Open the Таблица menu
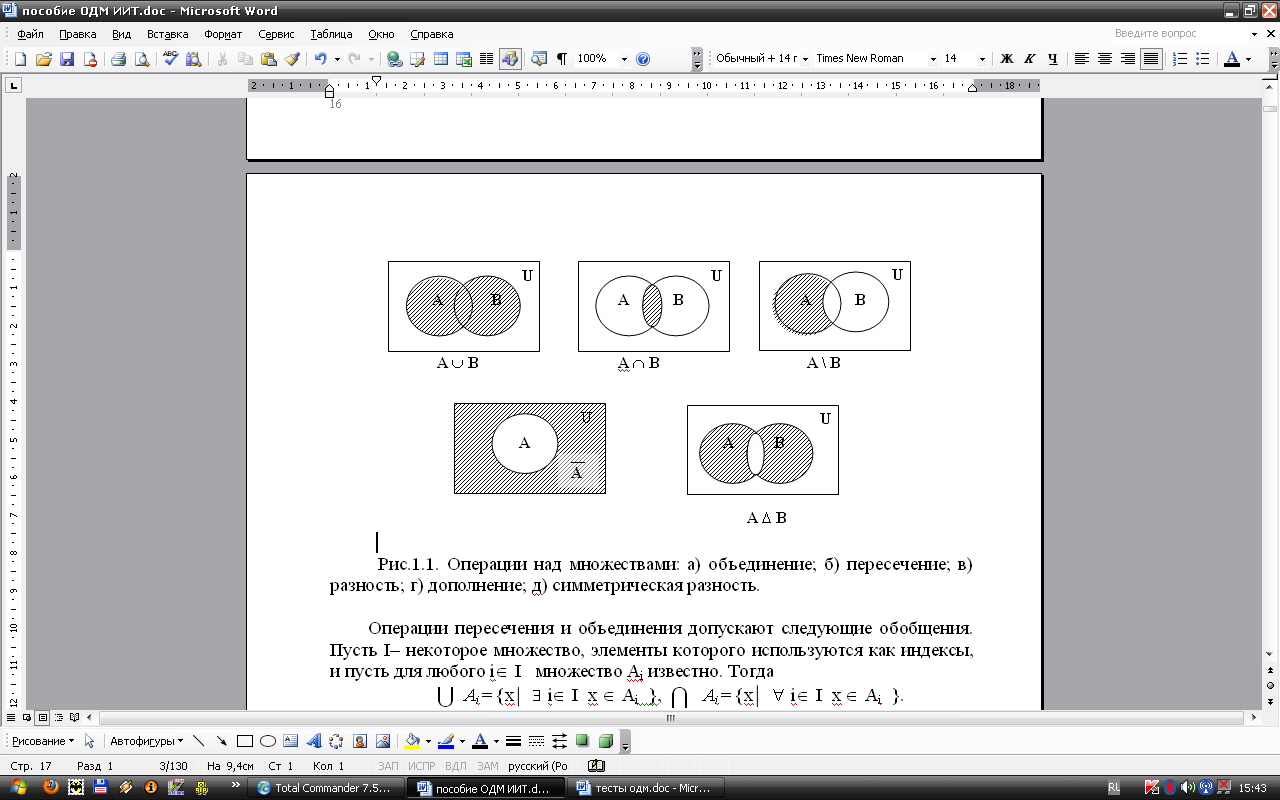The image size is (1280, 800). (x=331, y=34)
